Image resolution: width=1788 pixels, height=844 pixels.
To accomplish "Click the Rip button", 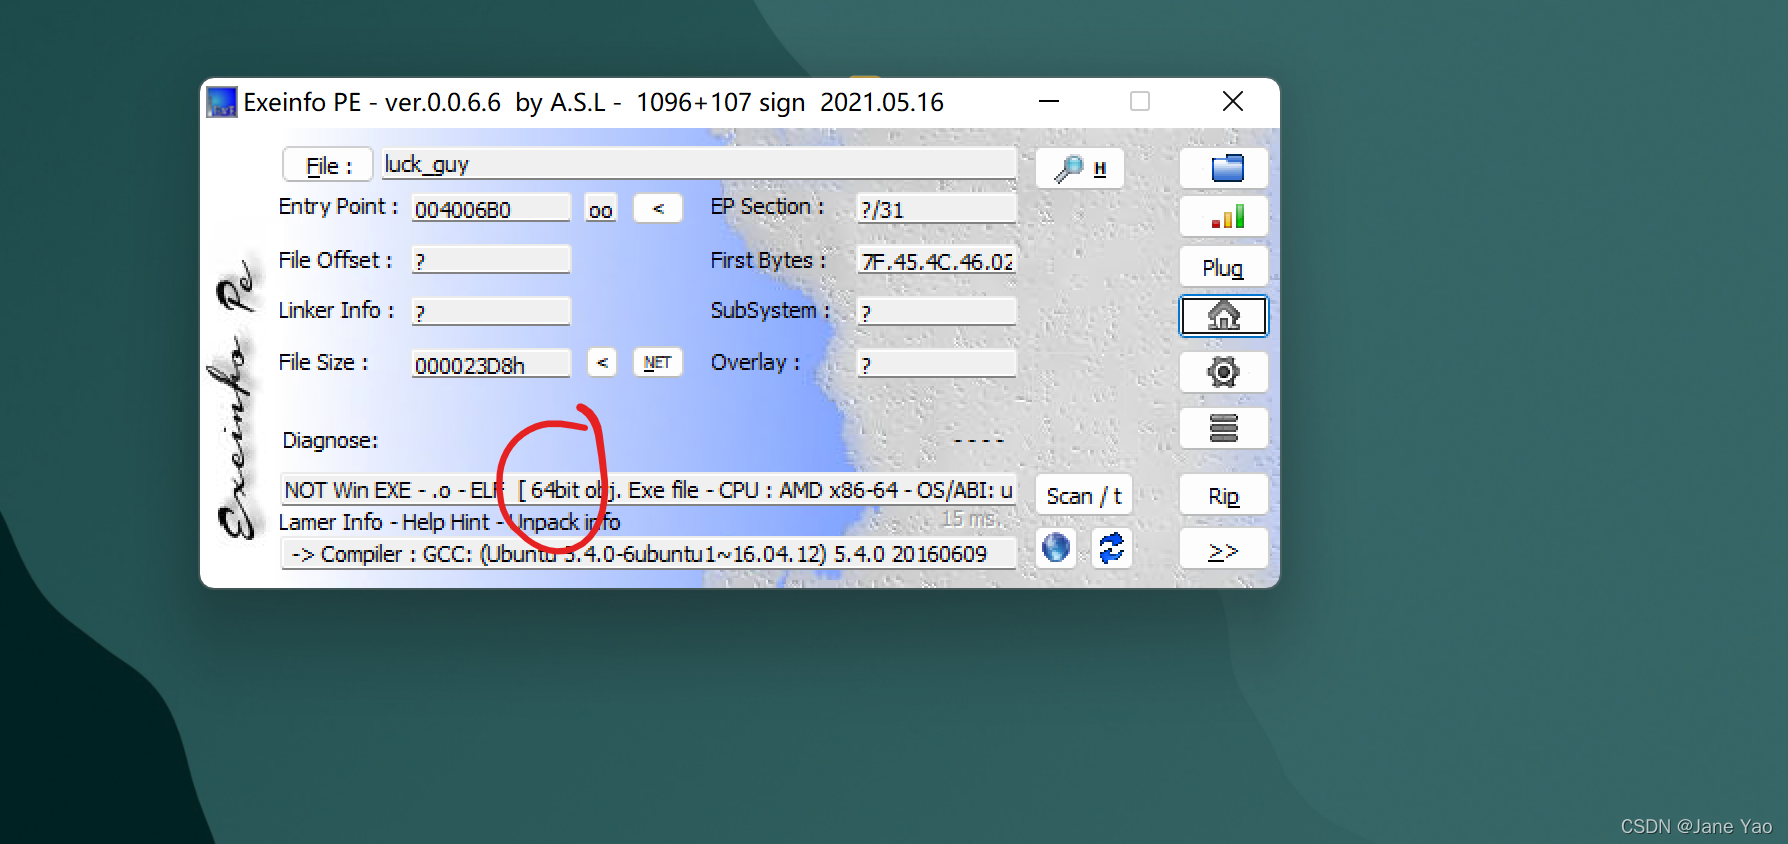I will [x=1224, y=496].
